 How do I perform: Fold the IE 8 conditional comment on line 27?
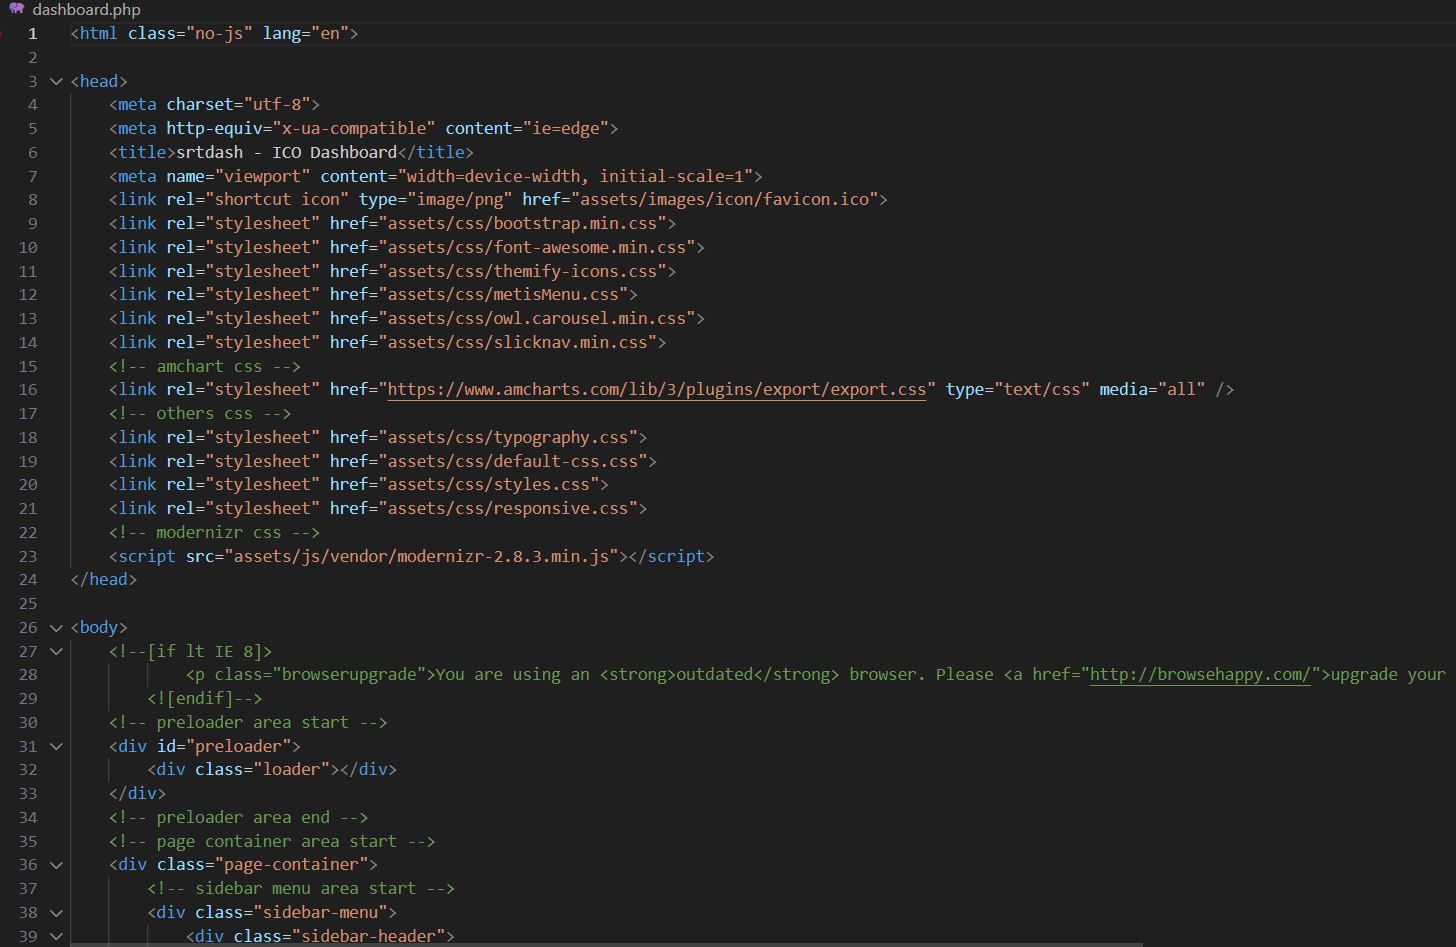(x=57, y=651)
